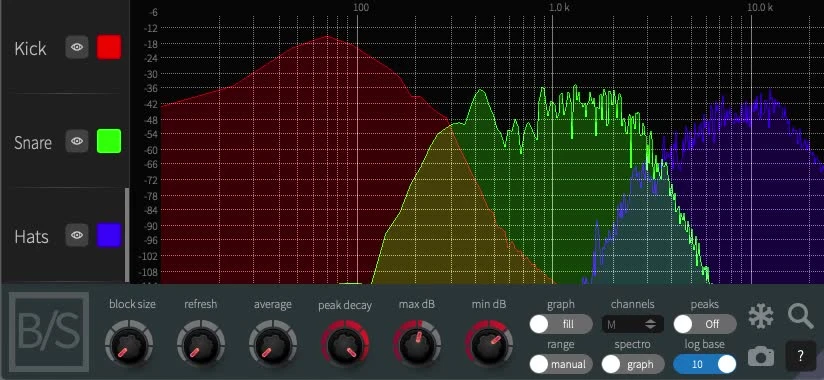Click the 'channels' label
The height and width of the screenshot is (380, 824).
633,304
